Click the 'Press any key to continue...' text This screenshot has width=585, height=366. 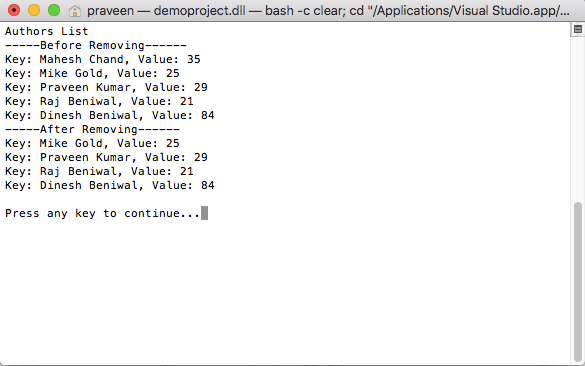coord(103,213)
